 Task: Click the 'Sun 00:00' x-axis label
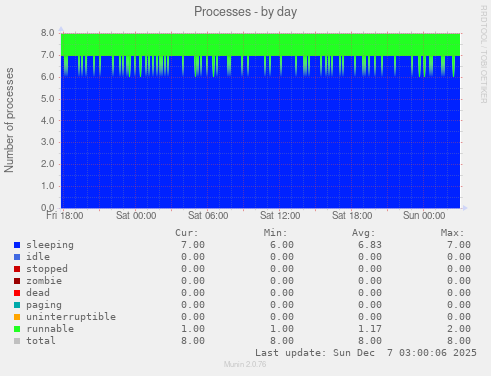click(x=424, y=216)
